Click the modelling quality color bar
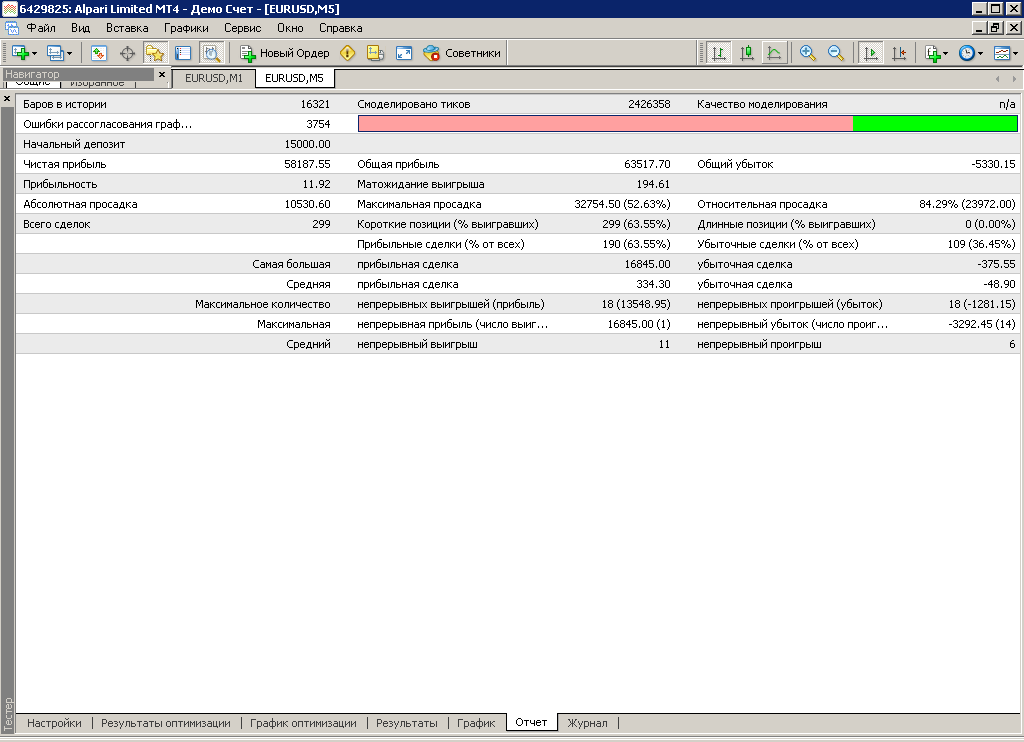 coord(687,123)
